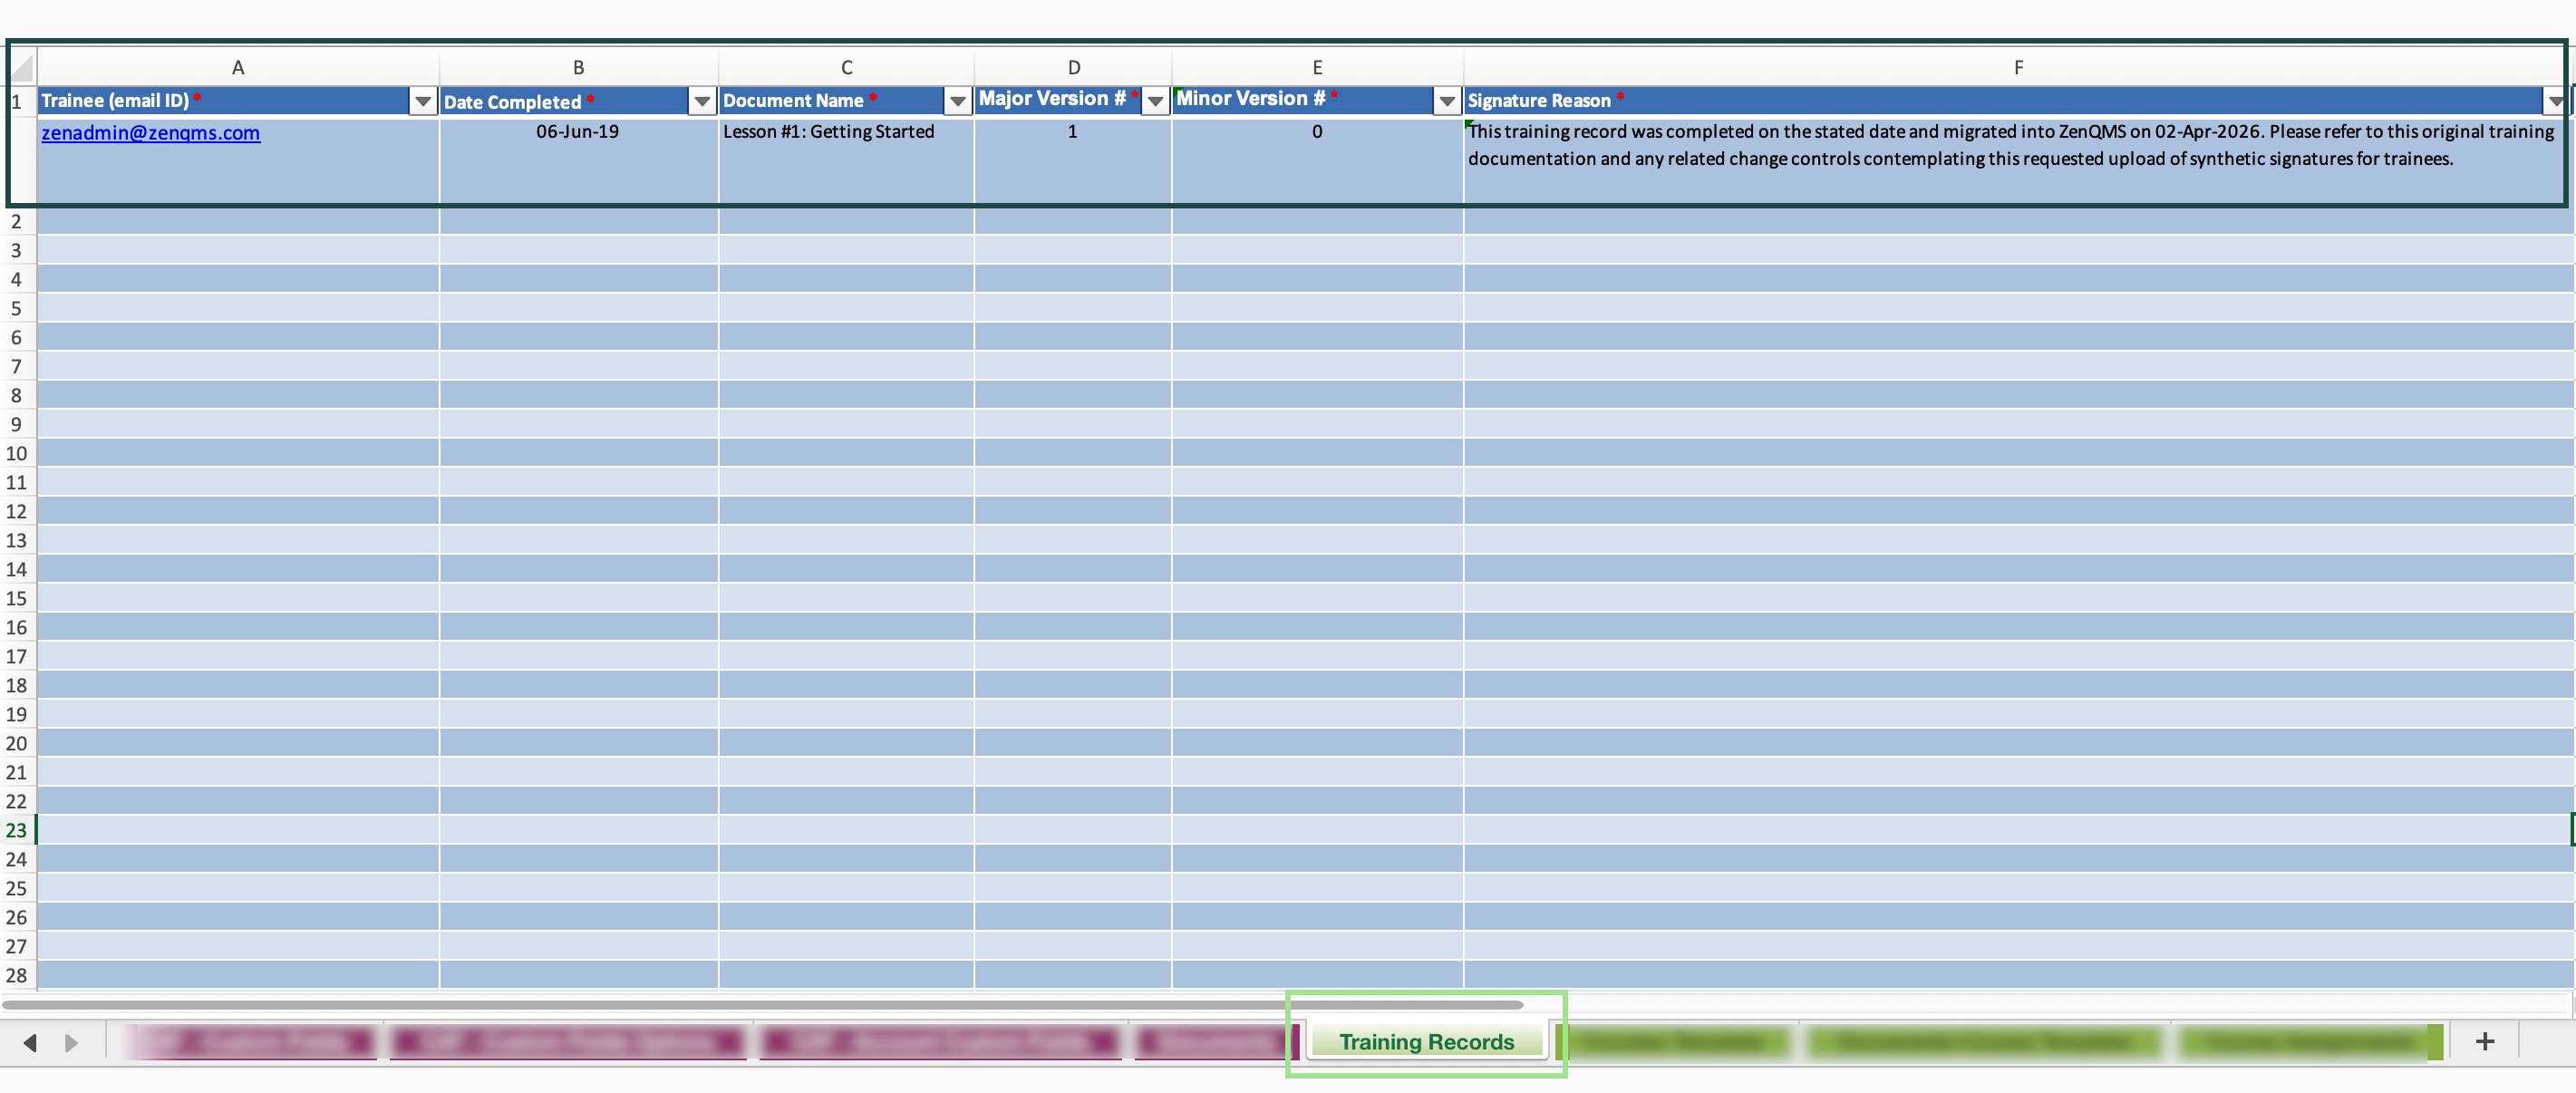Select the Date Completed header cell
Viewport: 2576px width, 1093px height.
point(579,101)
